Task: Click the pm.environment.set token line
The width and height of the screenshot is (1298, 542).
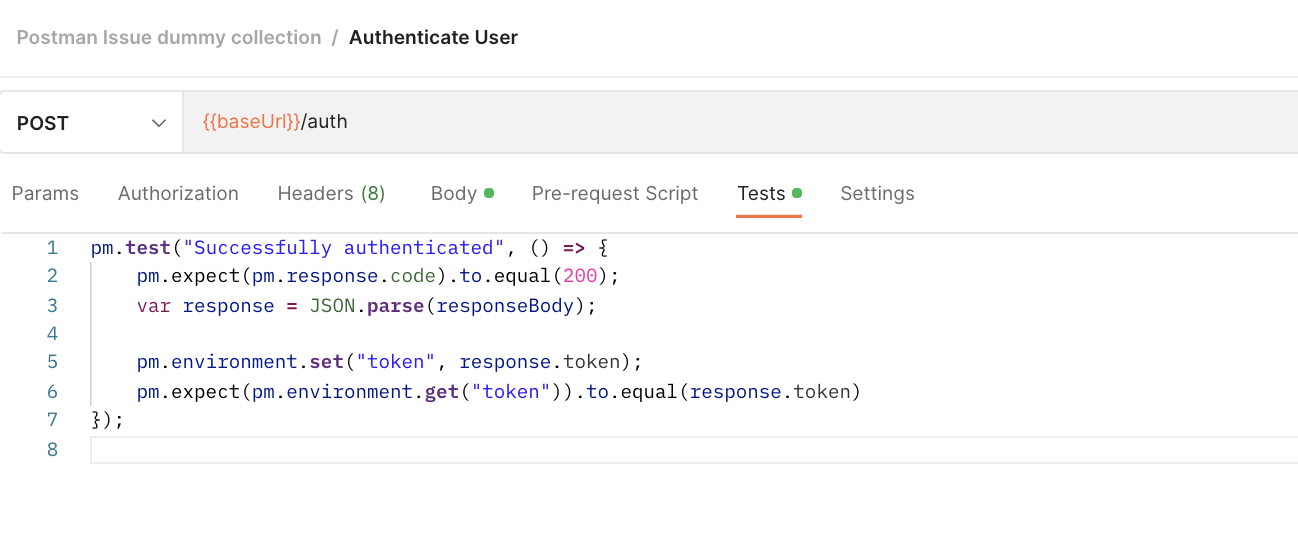Action: click(389, 363)
